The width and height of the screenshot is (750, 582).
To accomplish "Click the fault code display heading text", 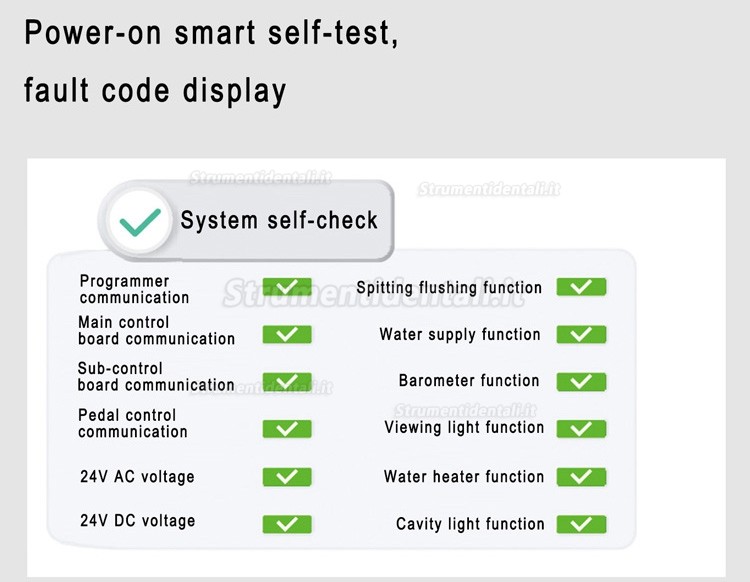I will (x=155, y=91).
